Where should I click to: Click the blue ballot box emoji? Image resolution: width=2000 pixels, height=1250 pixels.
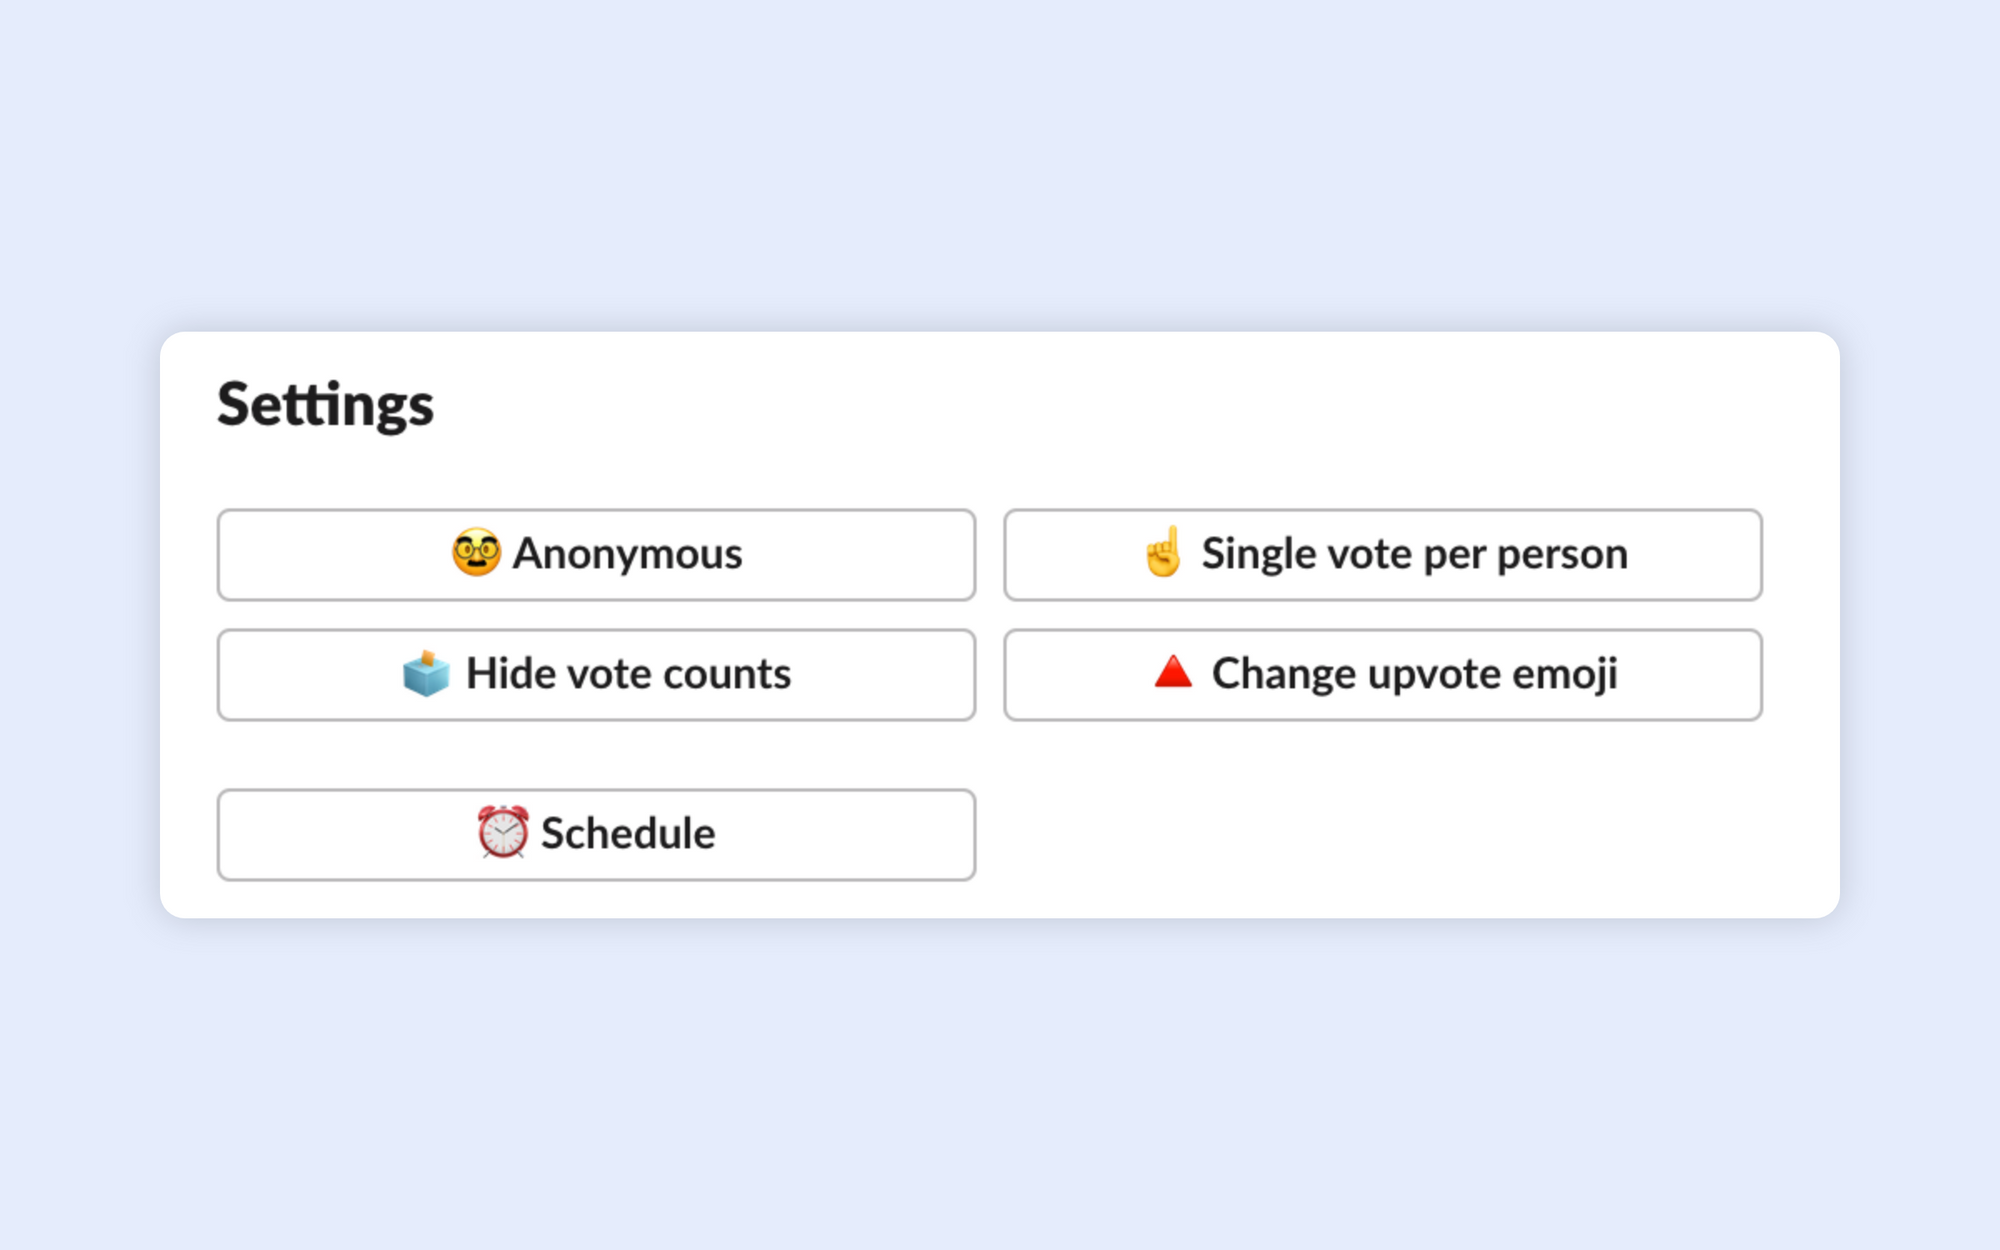coord(426,673)
